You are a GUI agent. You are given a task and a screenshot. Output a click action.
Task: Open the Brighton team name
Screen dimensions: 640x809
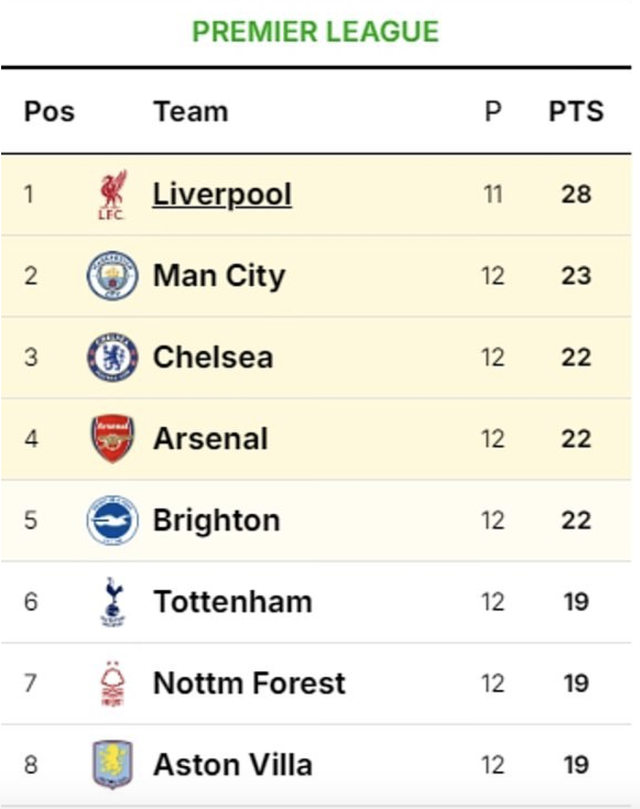[x=216, y=520]
